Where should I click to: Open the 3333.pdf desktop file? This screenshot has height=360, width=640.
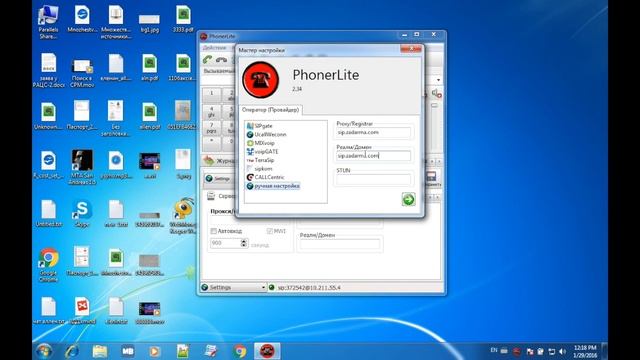(183, 19)
